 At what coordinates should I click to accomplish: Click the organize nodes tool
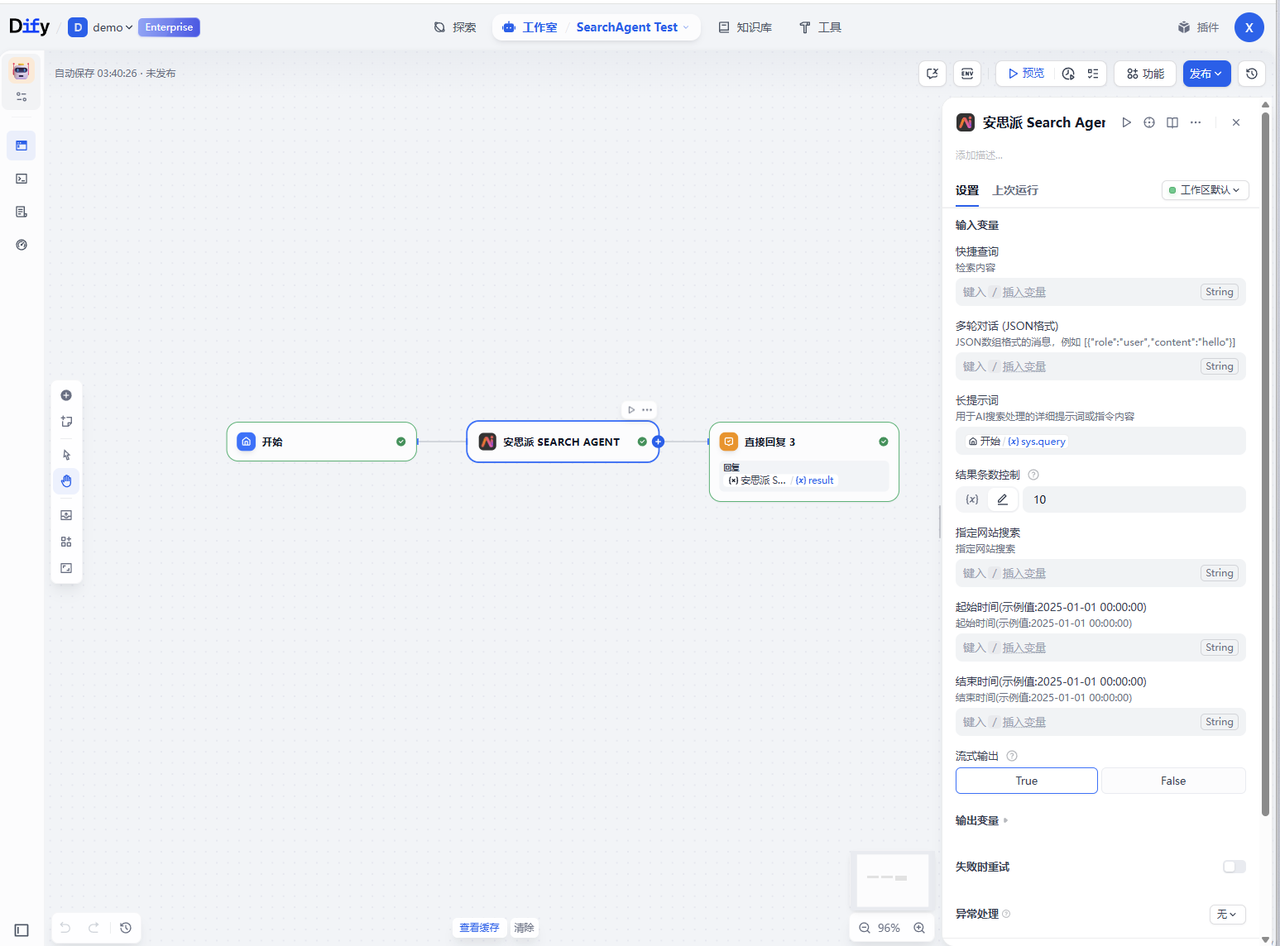[x=66, y=542]
